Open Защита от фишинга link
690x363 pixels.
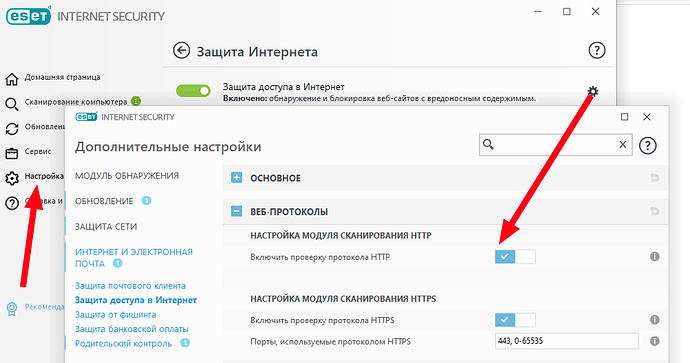point(115,315)
